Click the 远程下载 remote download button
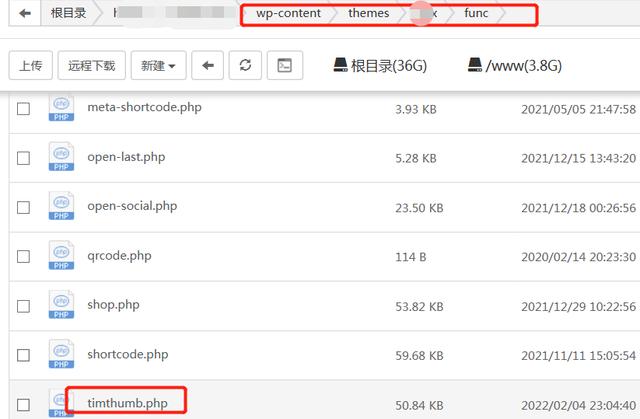 pos(91,65)
